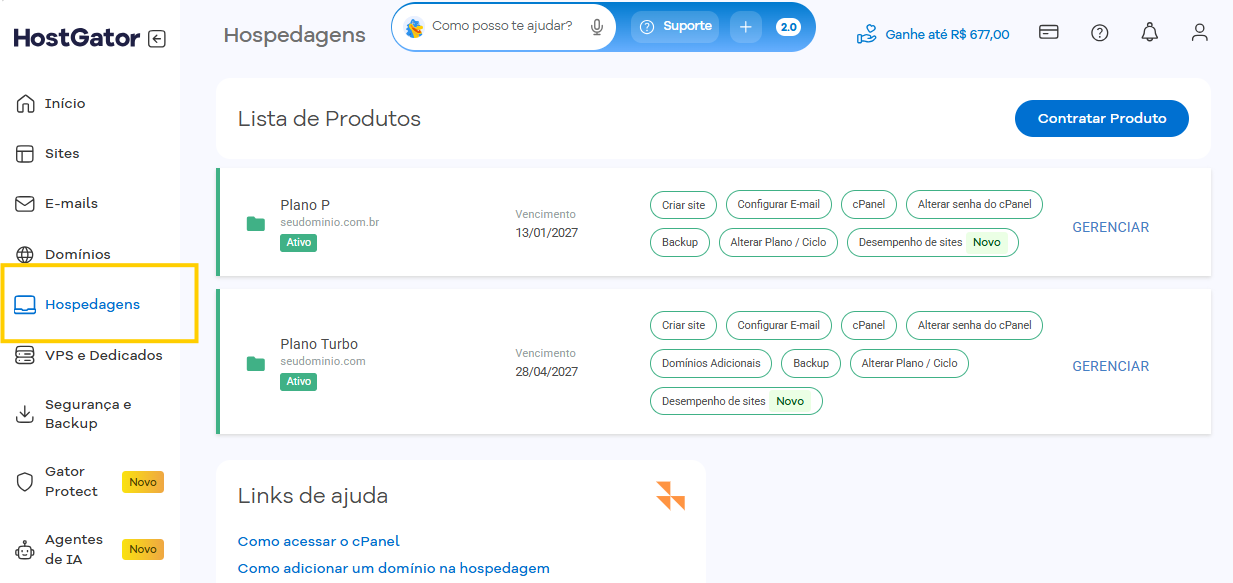The image size is (1233, 583).
Task: Click Ganhe até R$ 677,00 link
Action: pyautogui.click(x=947, y=34)
